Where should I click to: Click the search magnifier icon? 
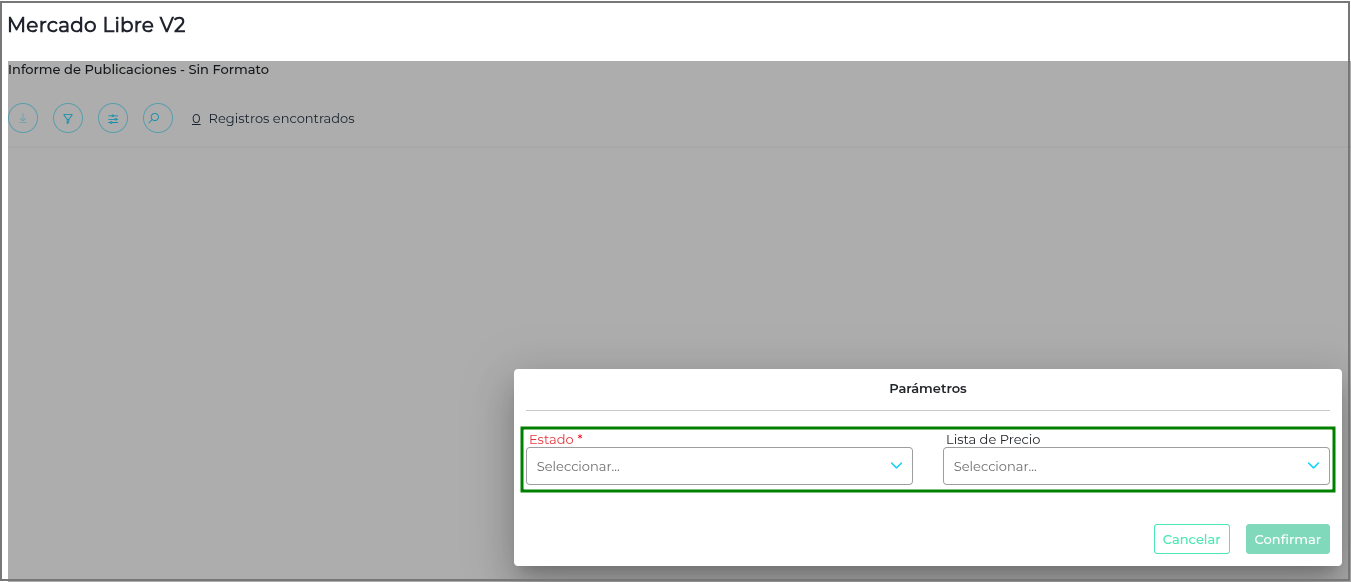pos(158,119)
